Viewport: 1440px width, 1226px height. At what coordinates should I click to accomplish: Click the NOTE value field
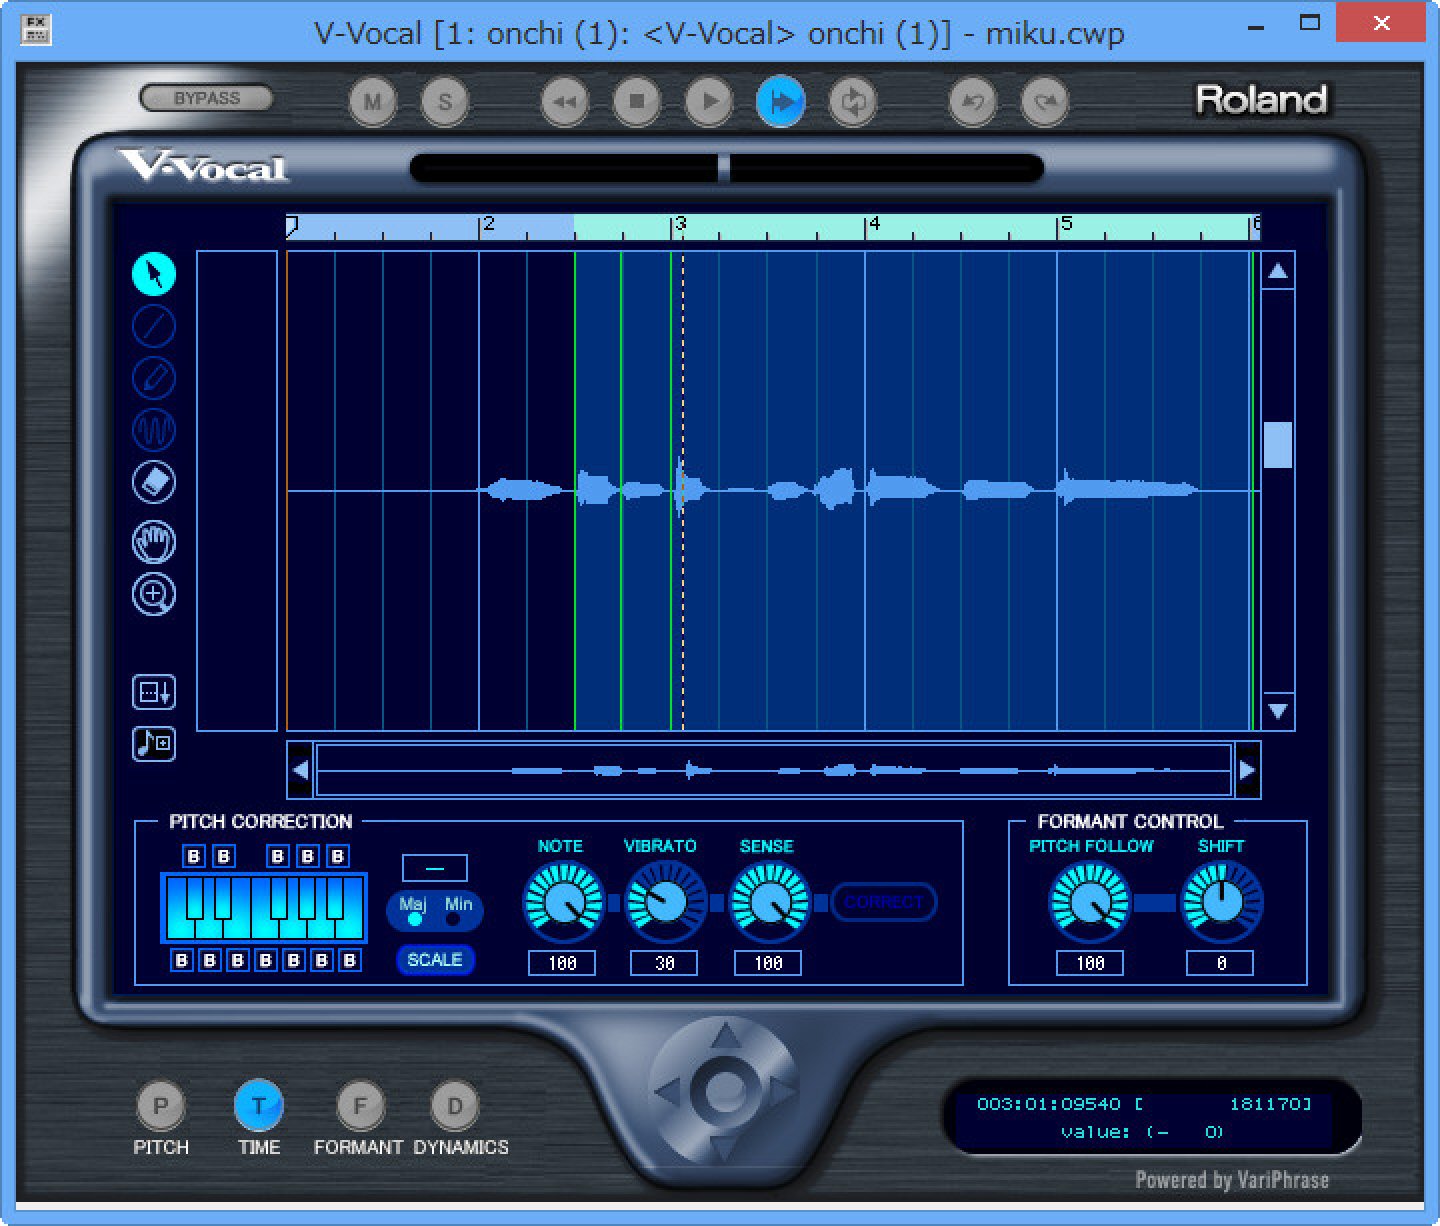point(563,963)
